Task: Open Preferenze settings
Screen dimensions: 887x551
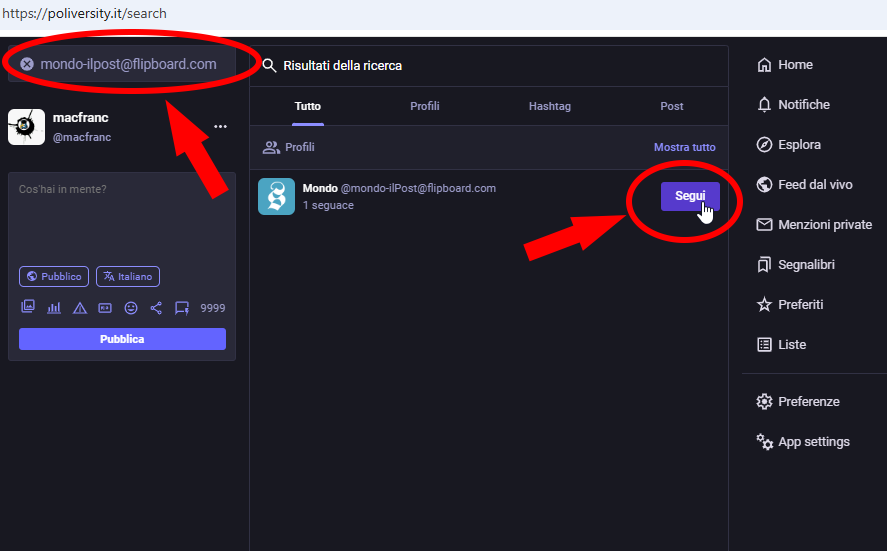Action: pyautogui.click(x=798, y=402)
